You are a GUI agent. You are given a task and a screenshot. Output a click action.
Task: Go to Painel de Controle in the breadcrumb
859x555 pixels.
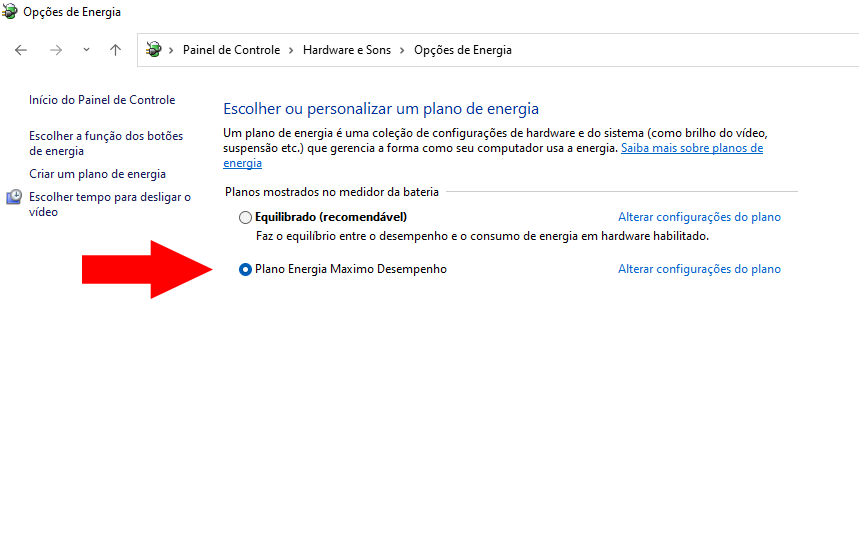[x=231, y=50]
